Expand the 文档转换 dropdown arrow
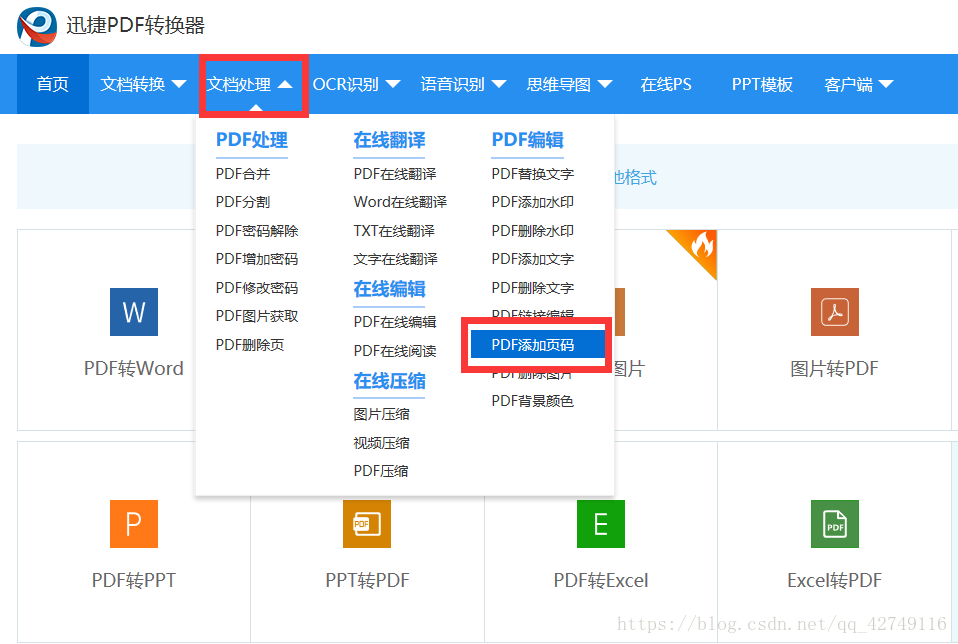The image size is (958, 644). point(179,84)
